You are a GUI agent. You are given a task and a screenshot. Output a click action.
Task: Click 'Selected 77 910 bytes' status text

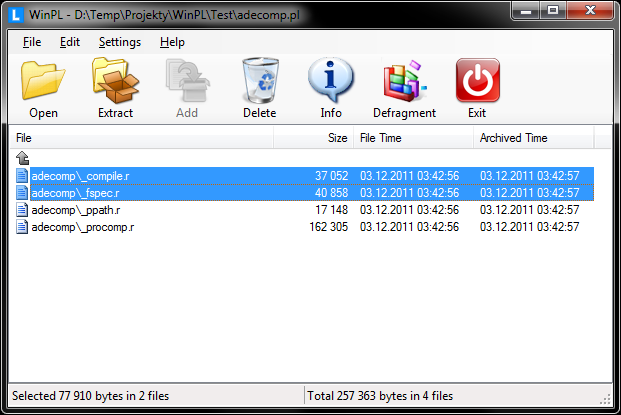coord(90,396)
